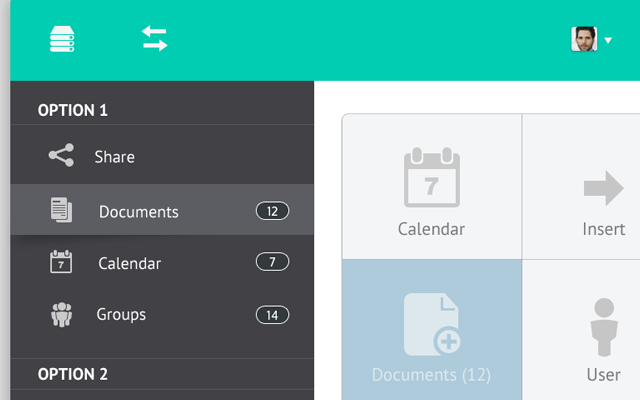640x400 pixels.
Task: Open the Calendar tile in the grid
Action: coord(431,188)
